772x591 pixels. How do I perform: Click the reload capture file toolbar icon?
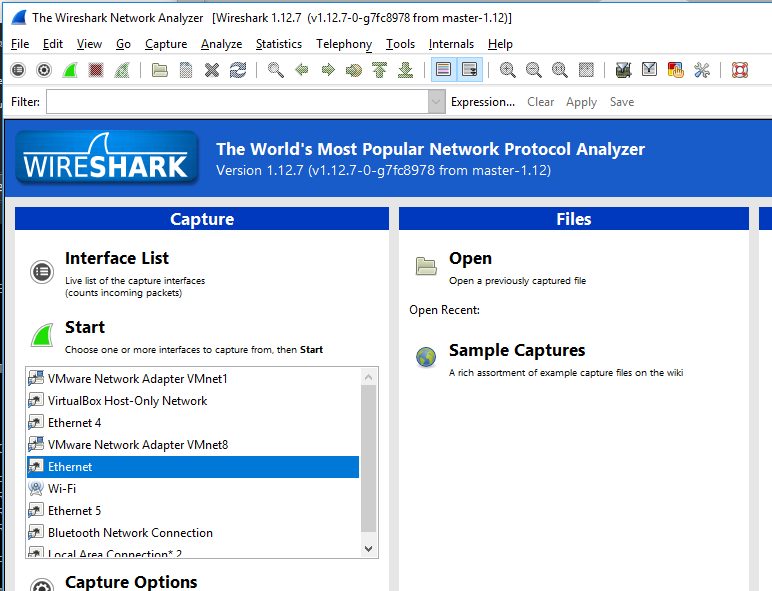pyautogui.click(x=238, y=70)
